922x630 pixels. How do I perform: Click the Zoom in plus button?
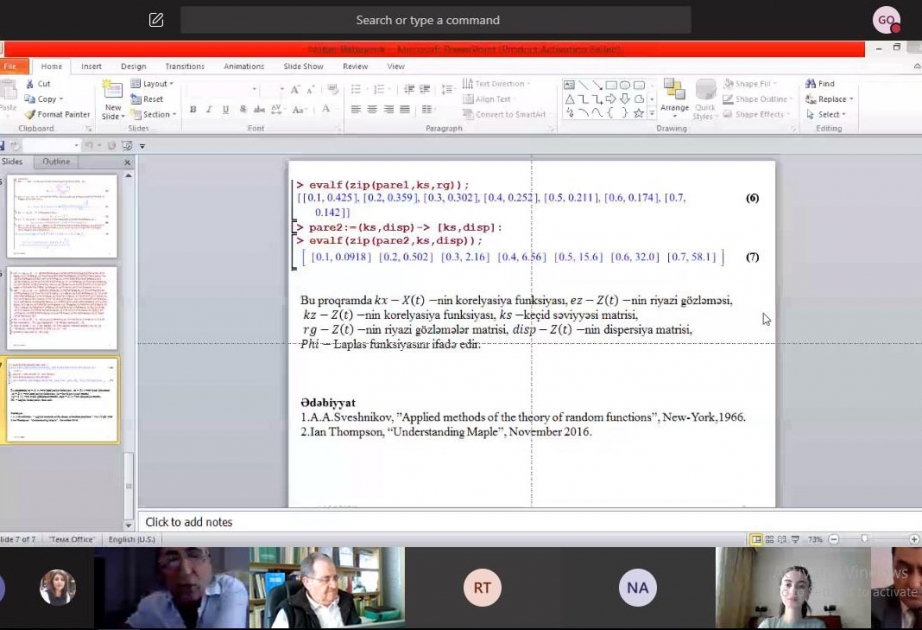pyautogui.click(x=914, y=539)
